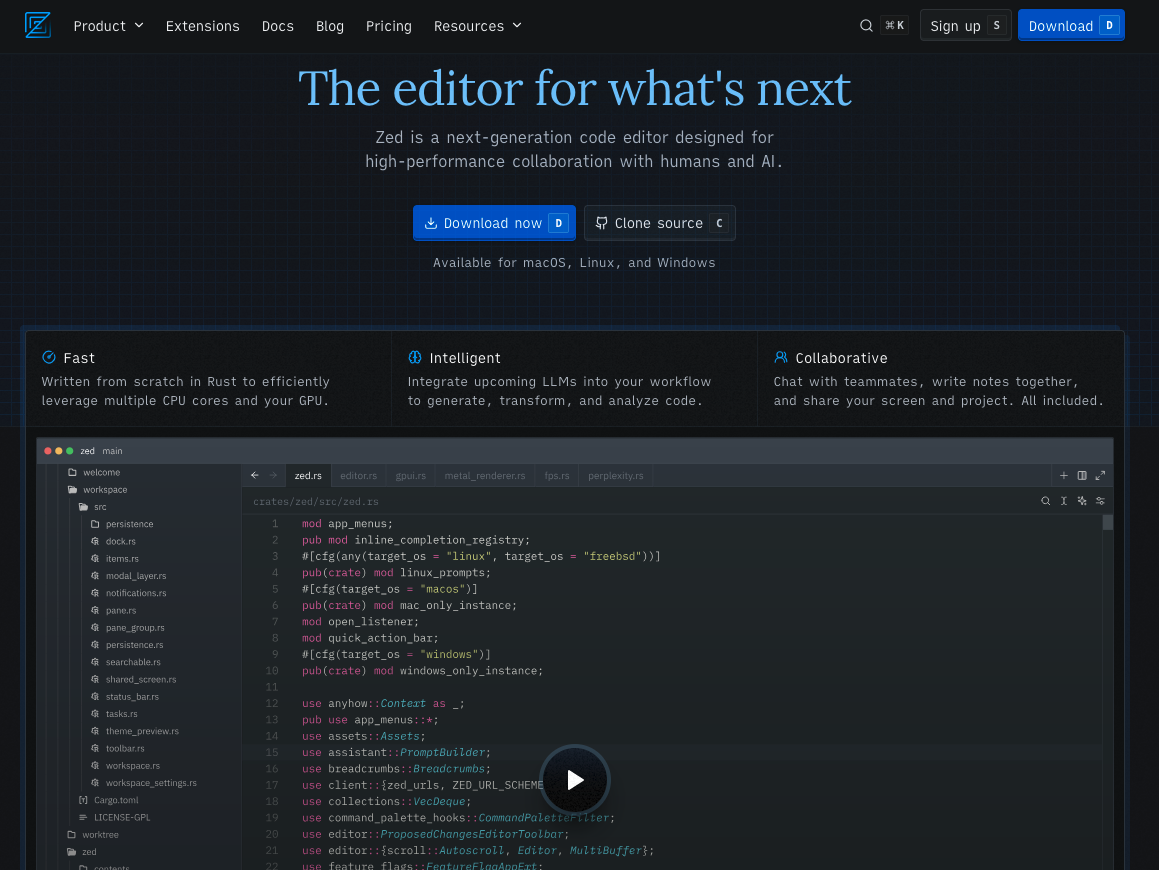The height and width of the screenshot is (870, 1159).
Task: Click the Fast speedometer icon
Action: 49,358
